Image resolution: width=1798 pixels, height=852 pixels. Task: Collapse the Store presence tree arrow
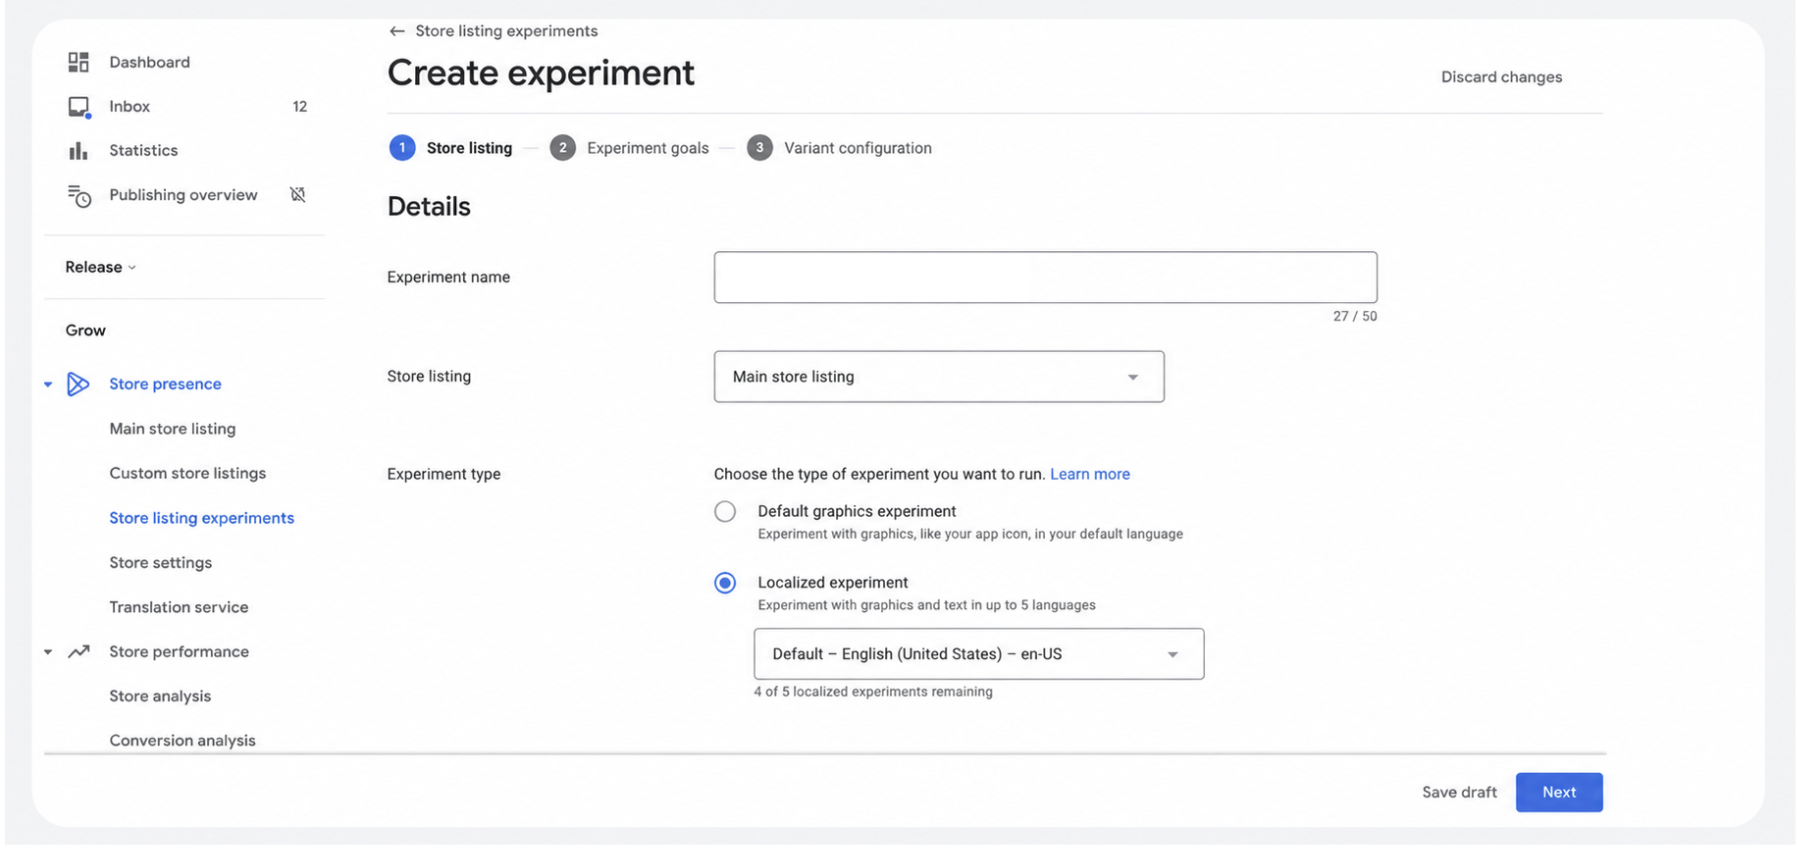coord(48,385)
